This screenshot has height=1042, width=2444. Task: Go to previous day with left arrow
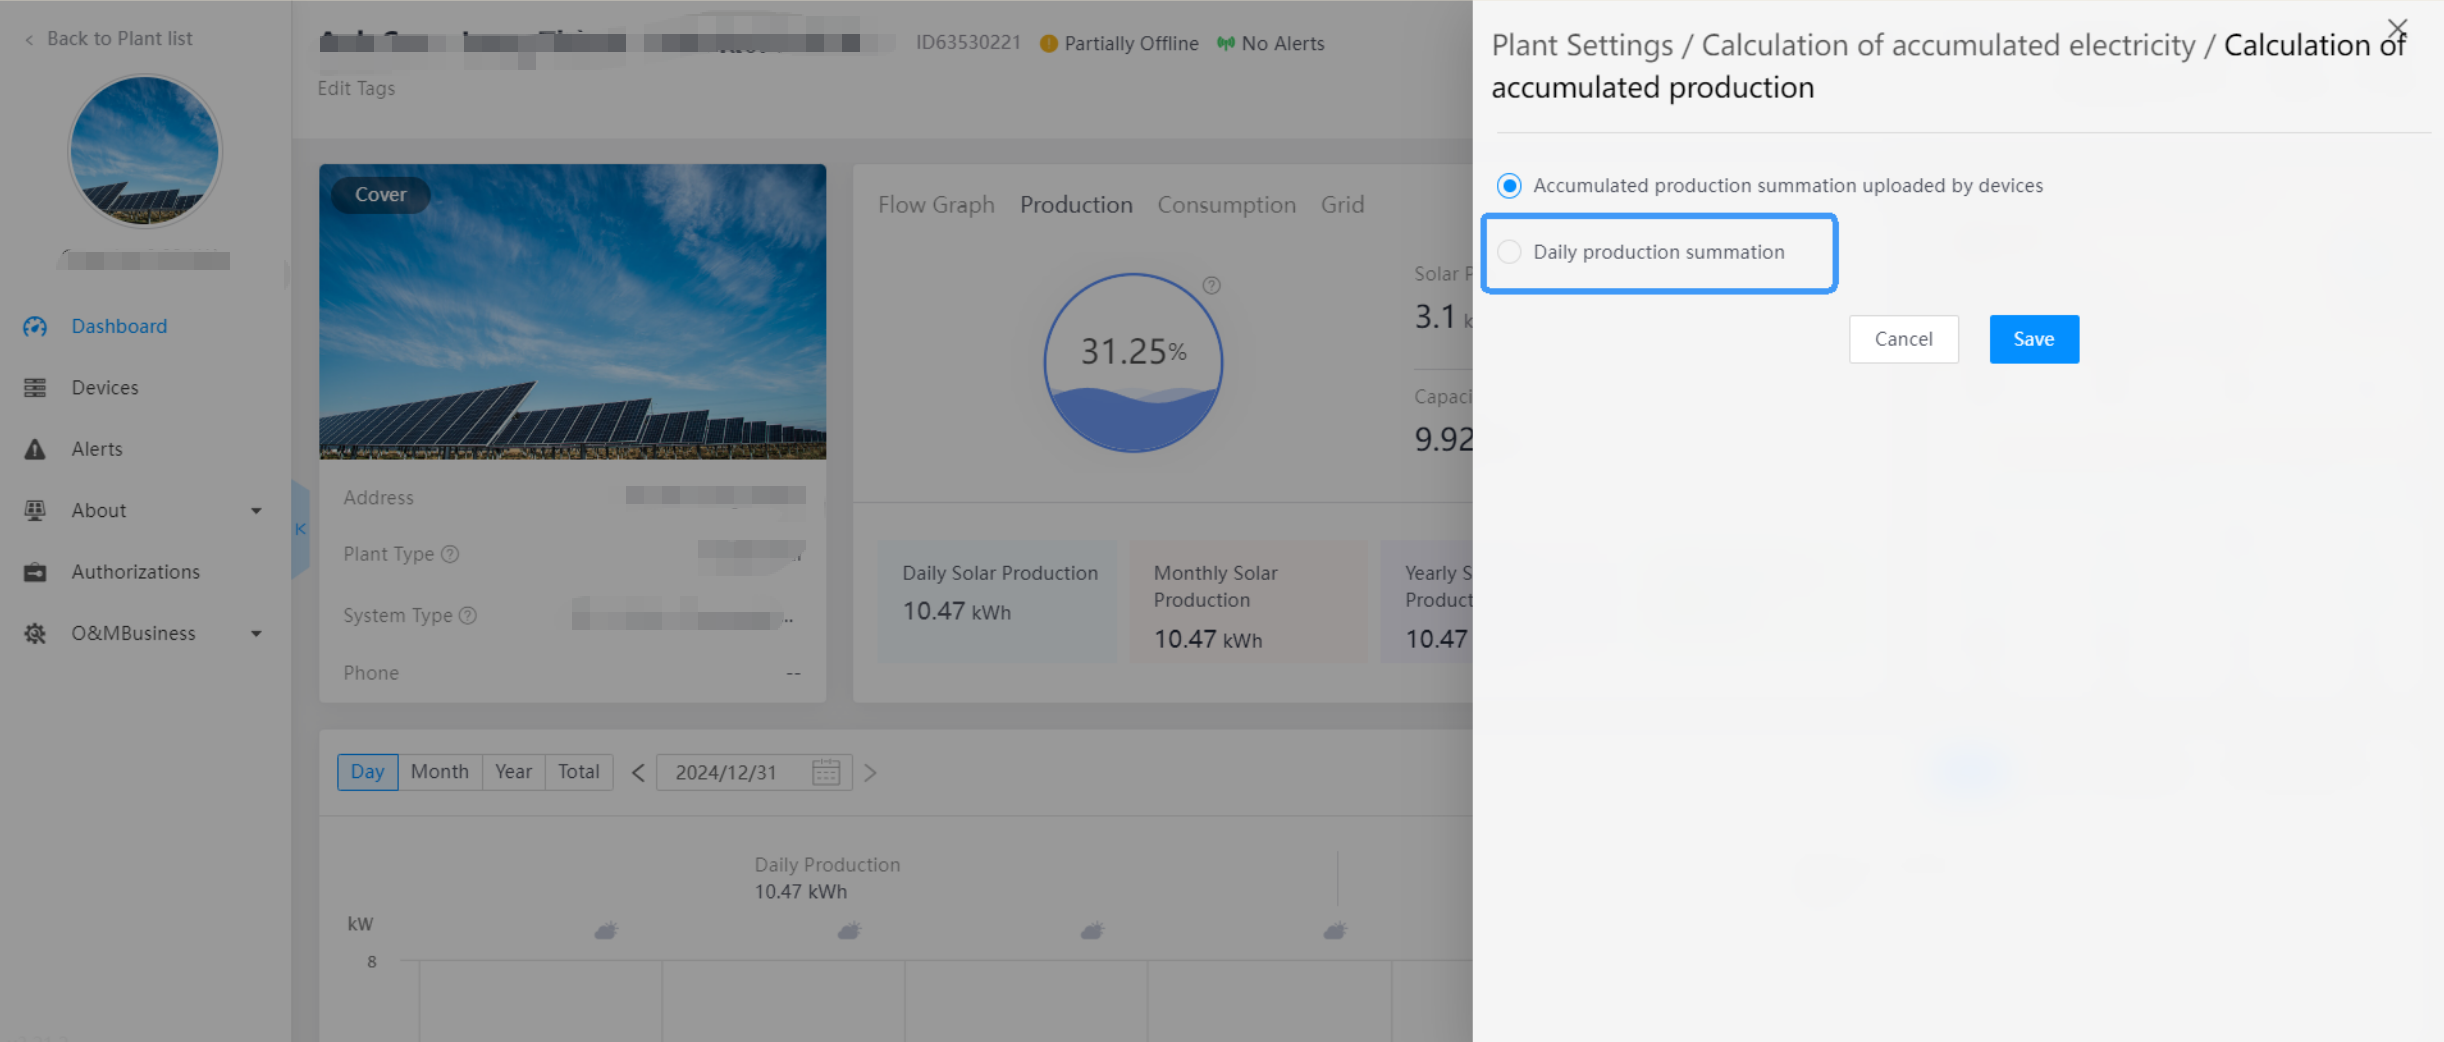coord(638,773)
